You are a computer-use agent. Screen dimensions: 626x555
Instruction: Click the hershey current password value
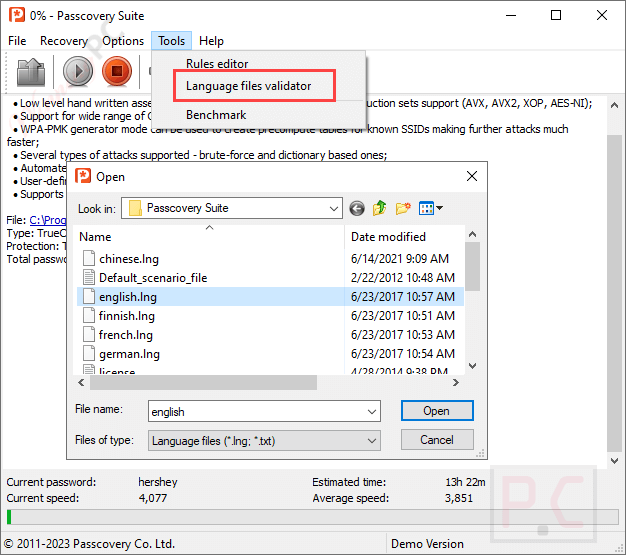pos(158,482)
